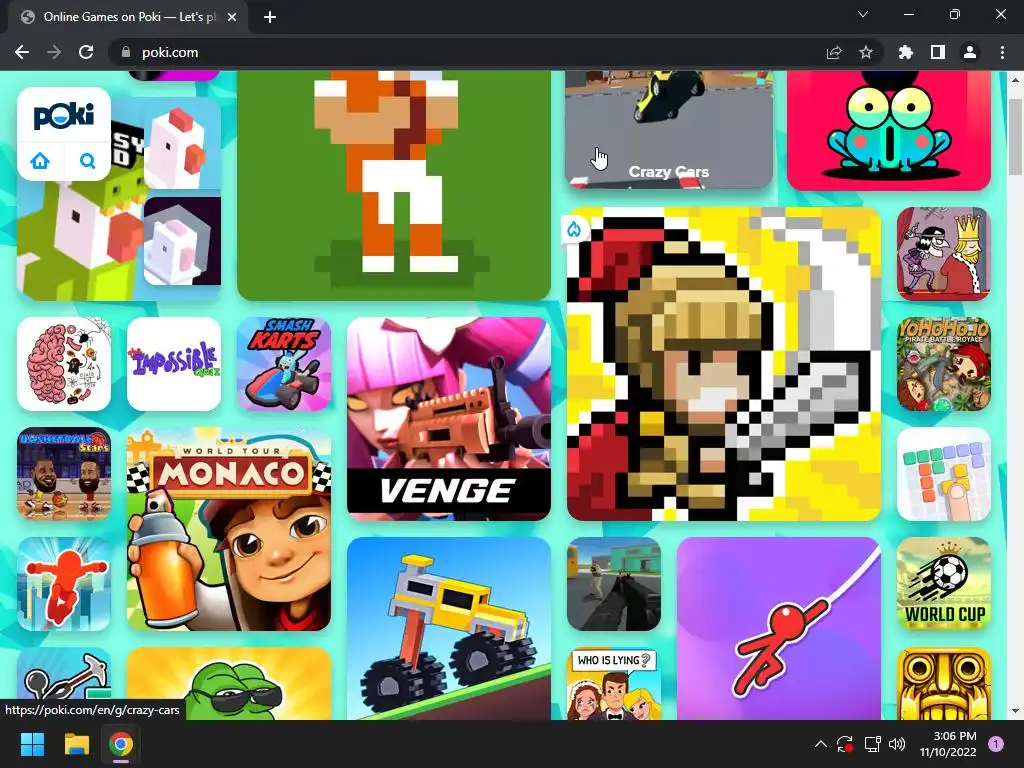Open the World Cup soccer game tile

click(944, 584)
